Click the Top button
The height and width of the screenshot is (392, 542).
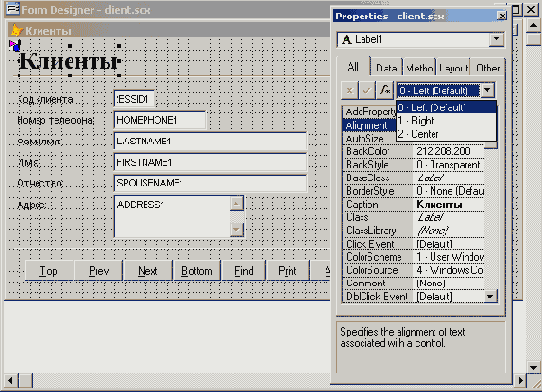click(48, 271)
